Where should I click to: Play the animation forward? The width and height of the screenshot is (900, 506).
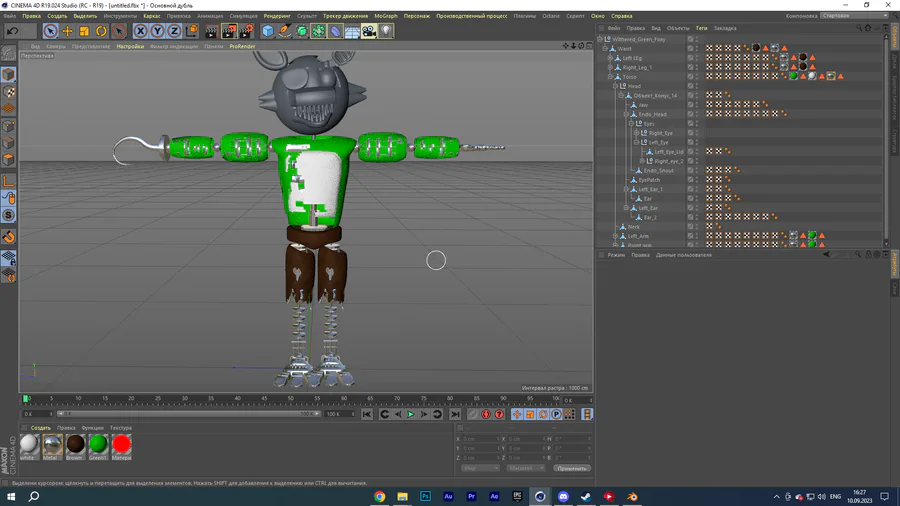point(411,414)
